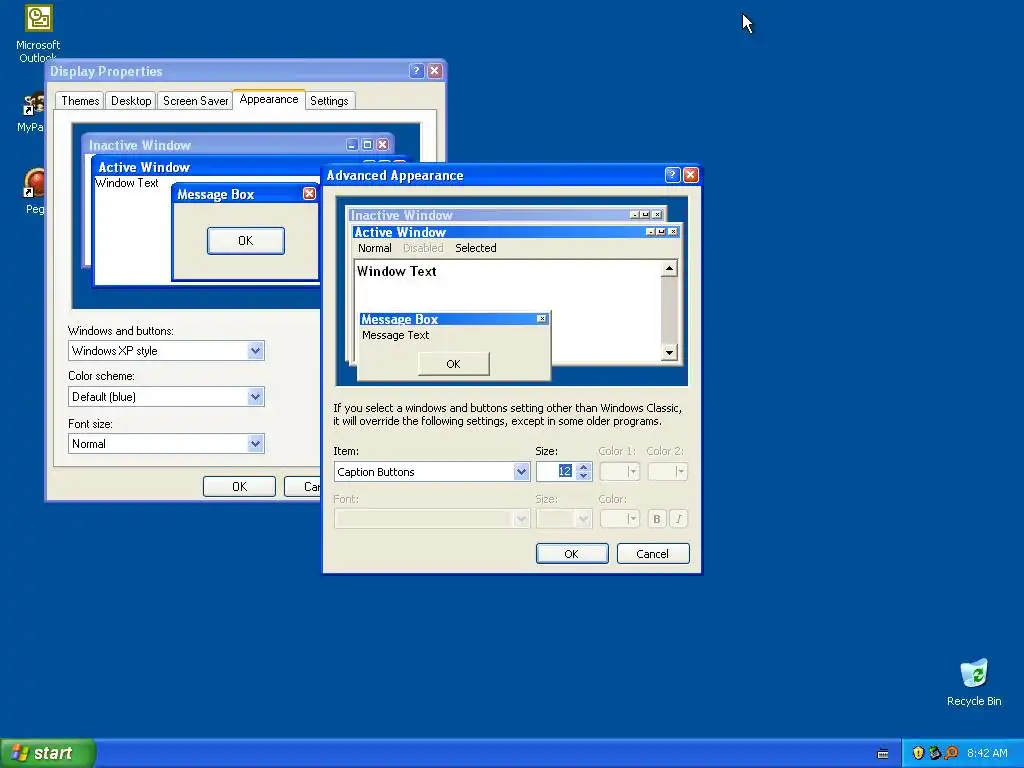Image resolution: width=1024 pixels, height=768 pixels.
Task: Click Message Text in preview message box
Action: pyautogui.click(x=395, y=335)
